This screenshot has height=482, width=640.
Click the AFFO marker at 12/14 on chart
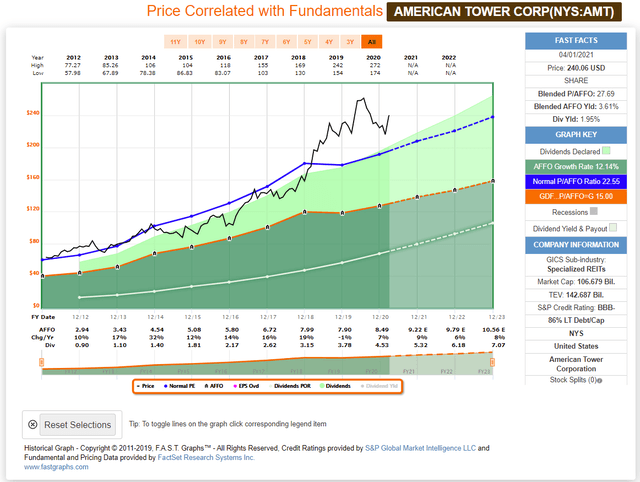click(x=155, y=254)
